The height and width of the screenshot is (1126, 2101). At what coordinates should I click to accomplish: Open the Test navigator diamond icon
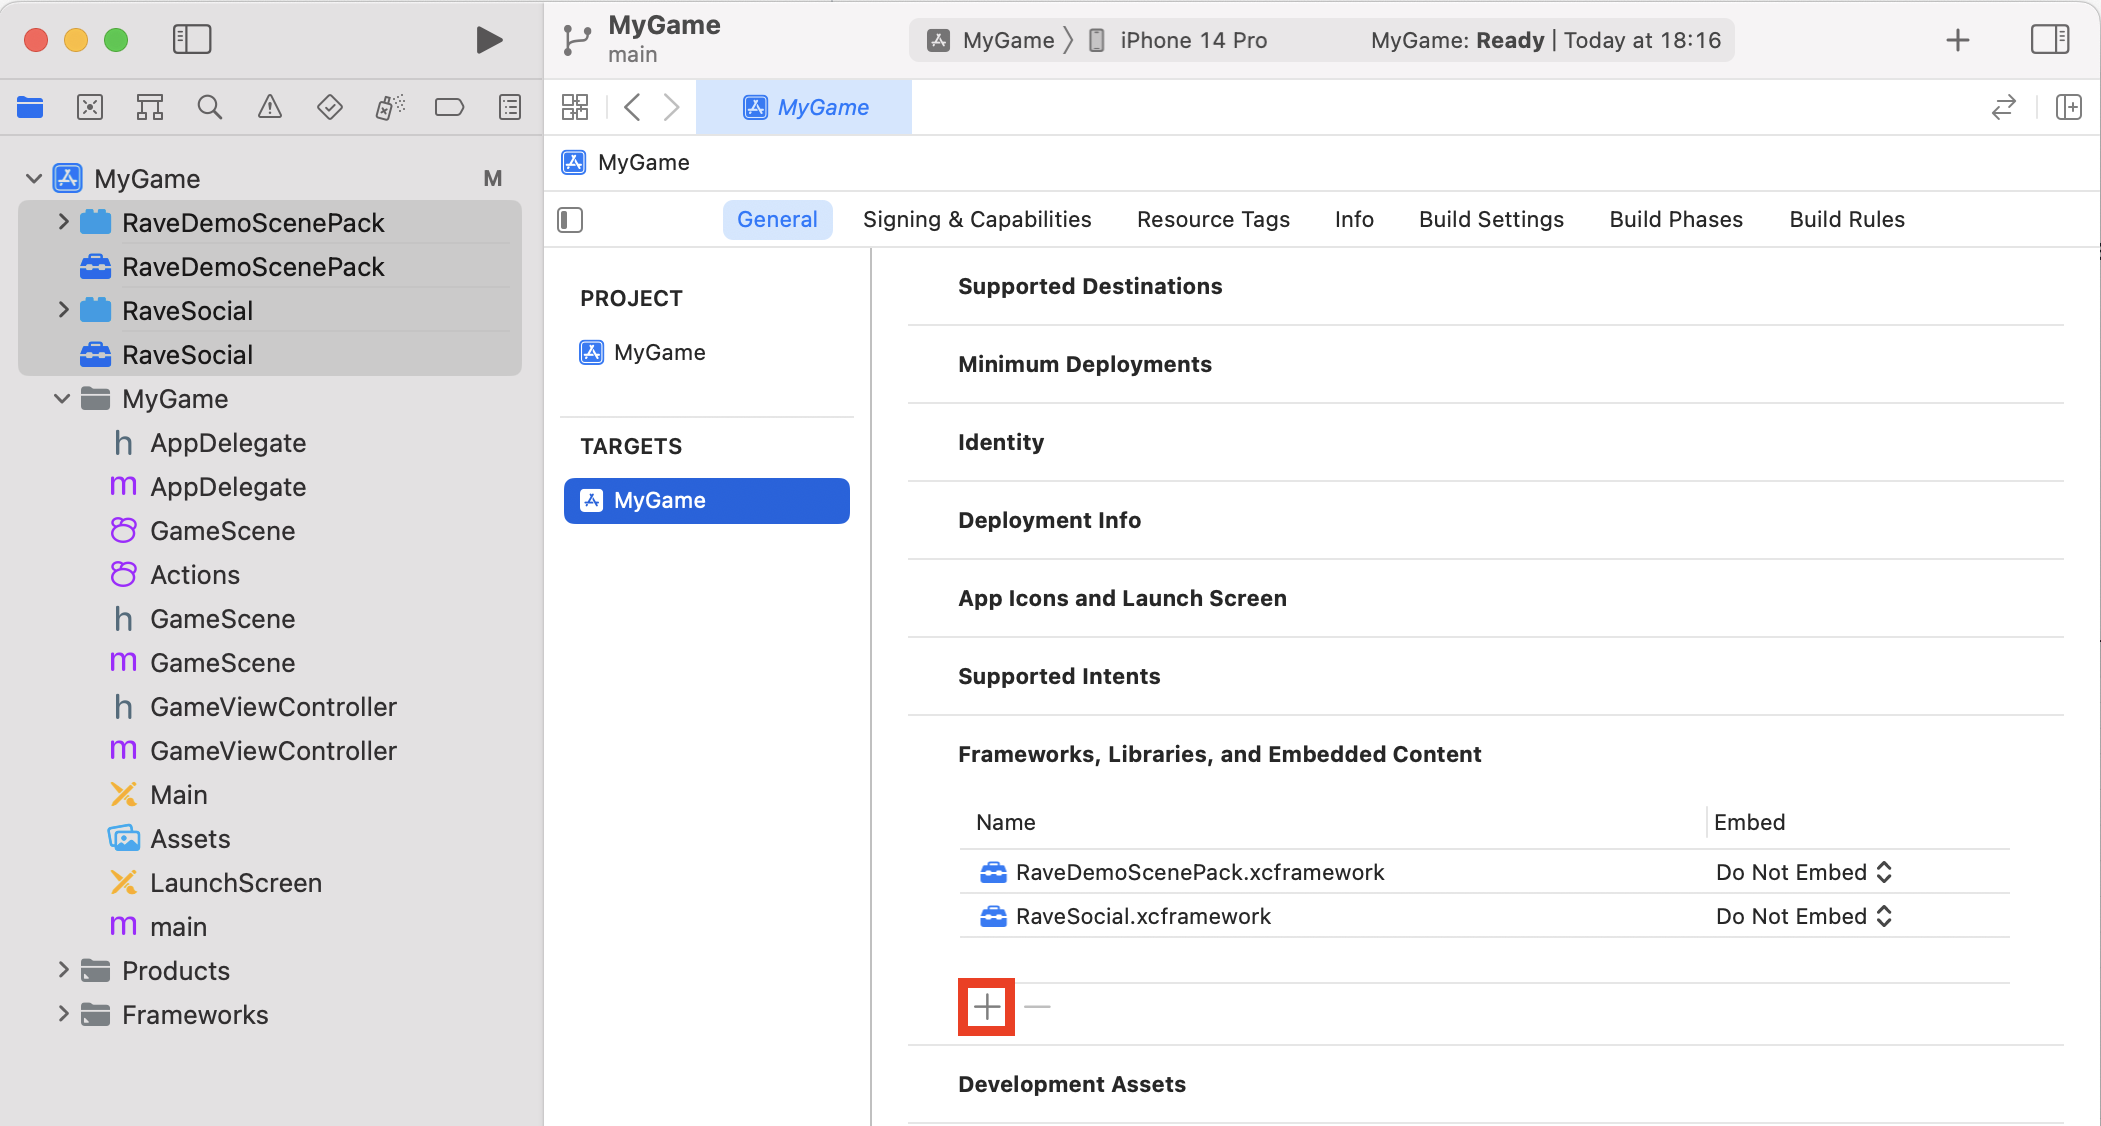[x=330, y=107]
